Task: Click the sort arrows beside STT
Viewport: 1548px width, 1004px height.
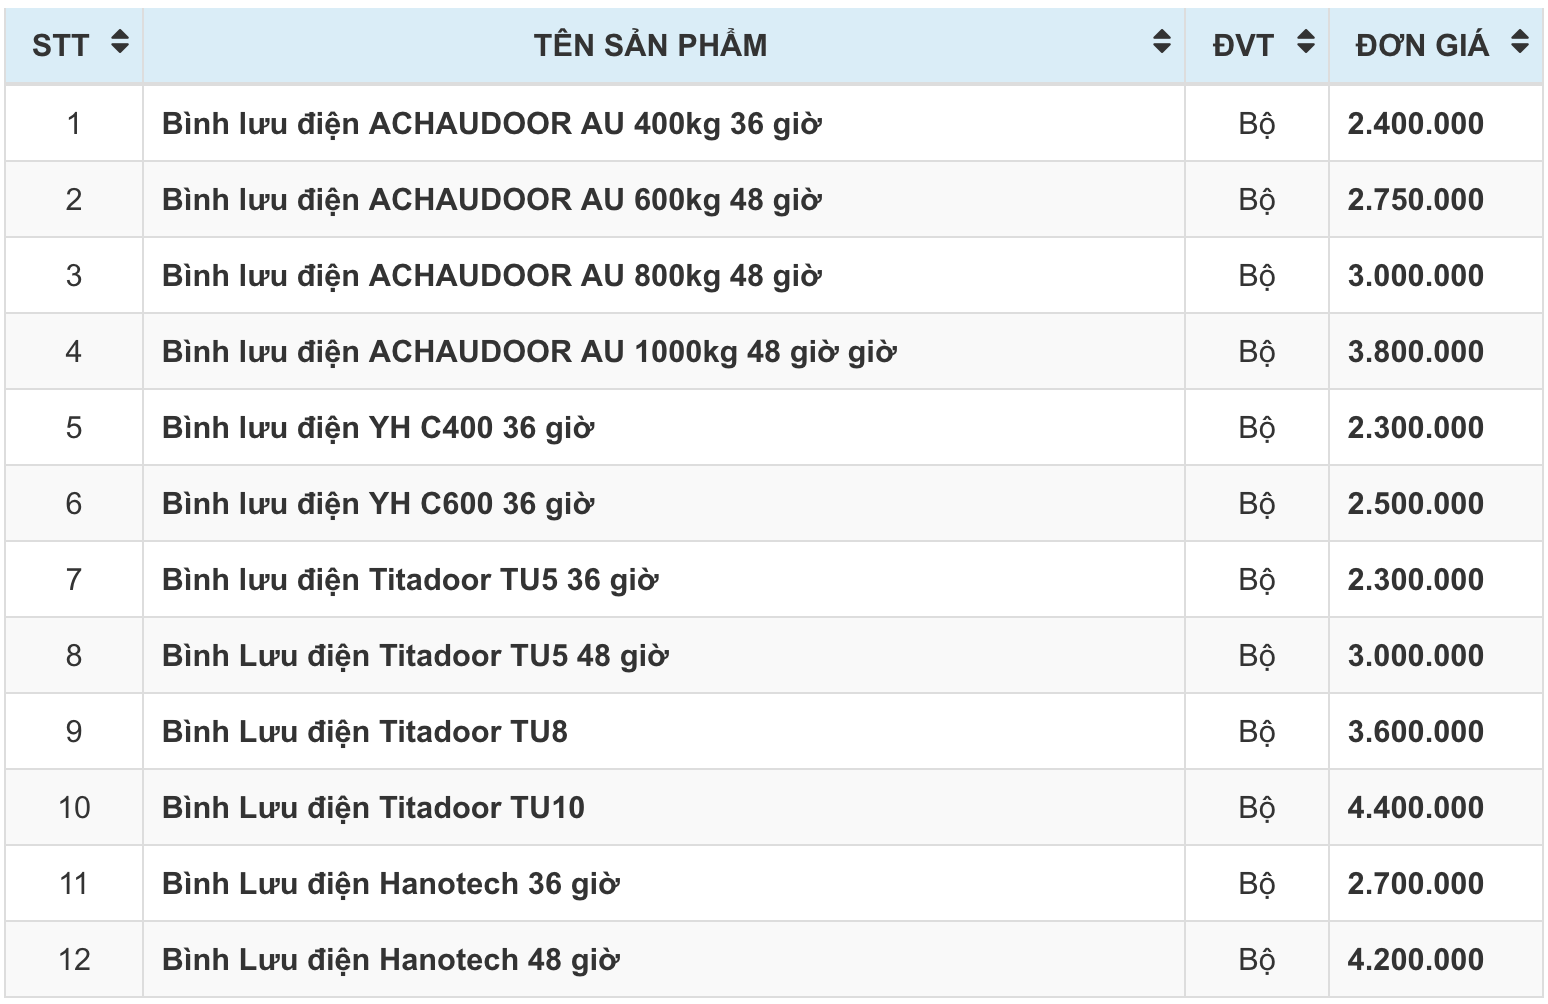Action: (x=120, y=42)
